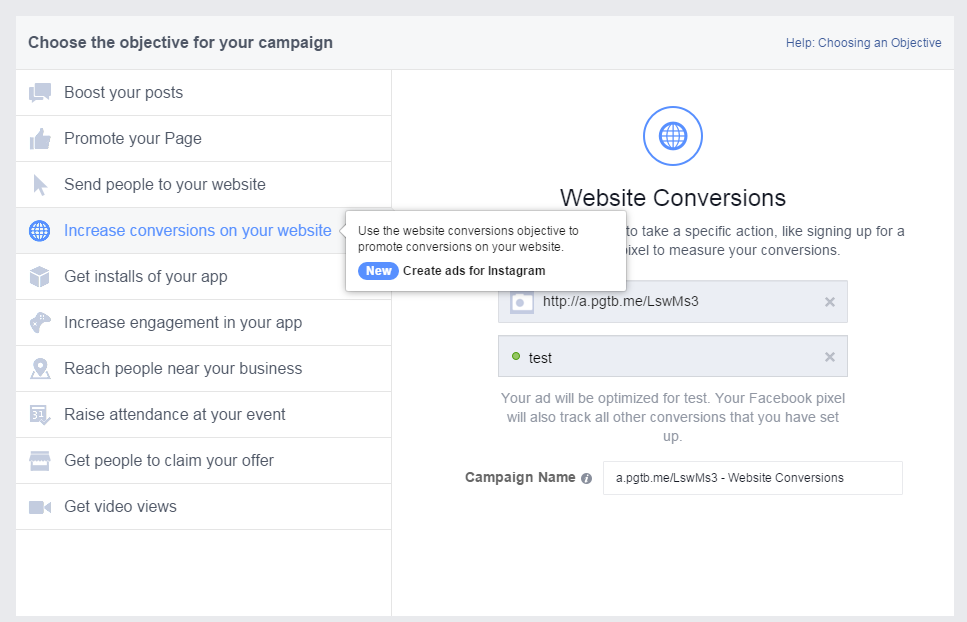This screenshot has height=622, width=967.
Task: Click the box icon for Get installs of your app
Action: (x=40, y=277)
